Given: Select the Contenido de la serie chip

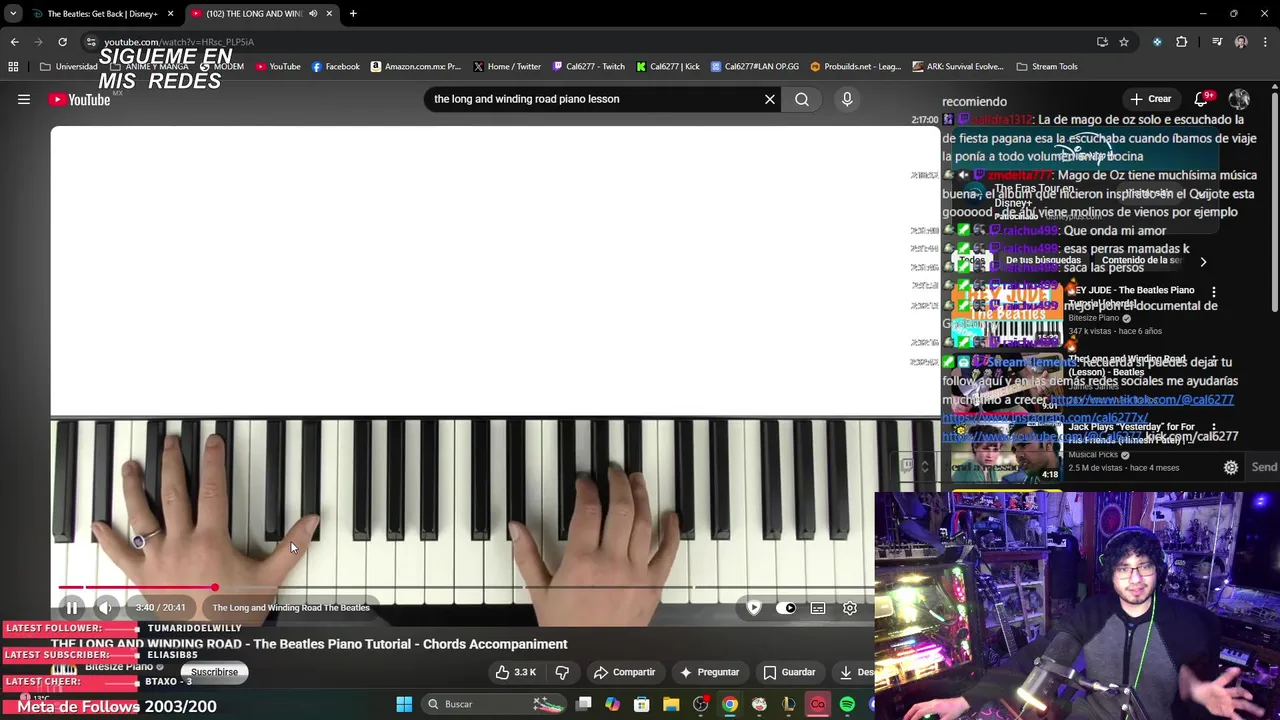Looking at the screenshot, I should coord(1142,261).
